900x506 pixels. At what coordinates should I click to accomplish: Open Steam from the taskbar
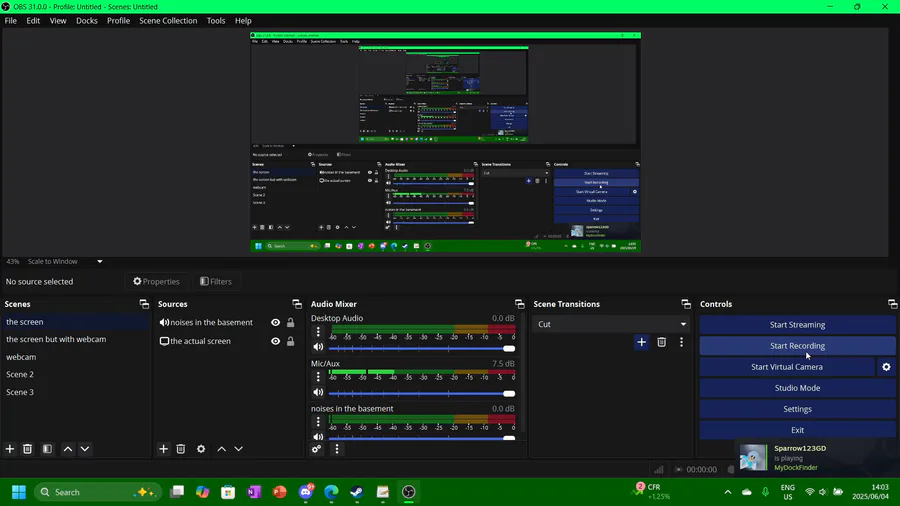(356, 492)
